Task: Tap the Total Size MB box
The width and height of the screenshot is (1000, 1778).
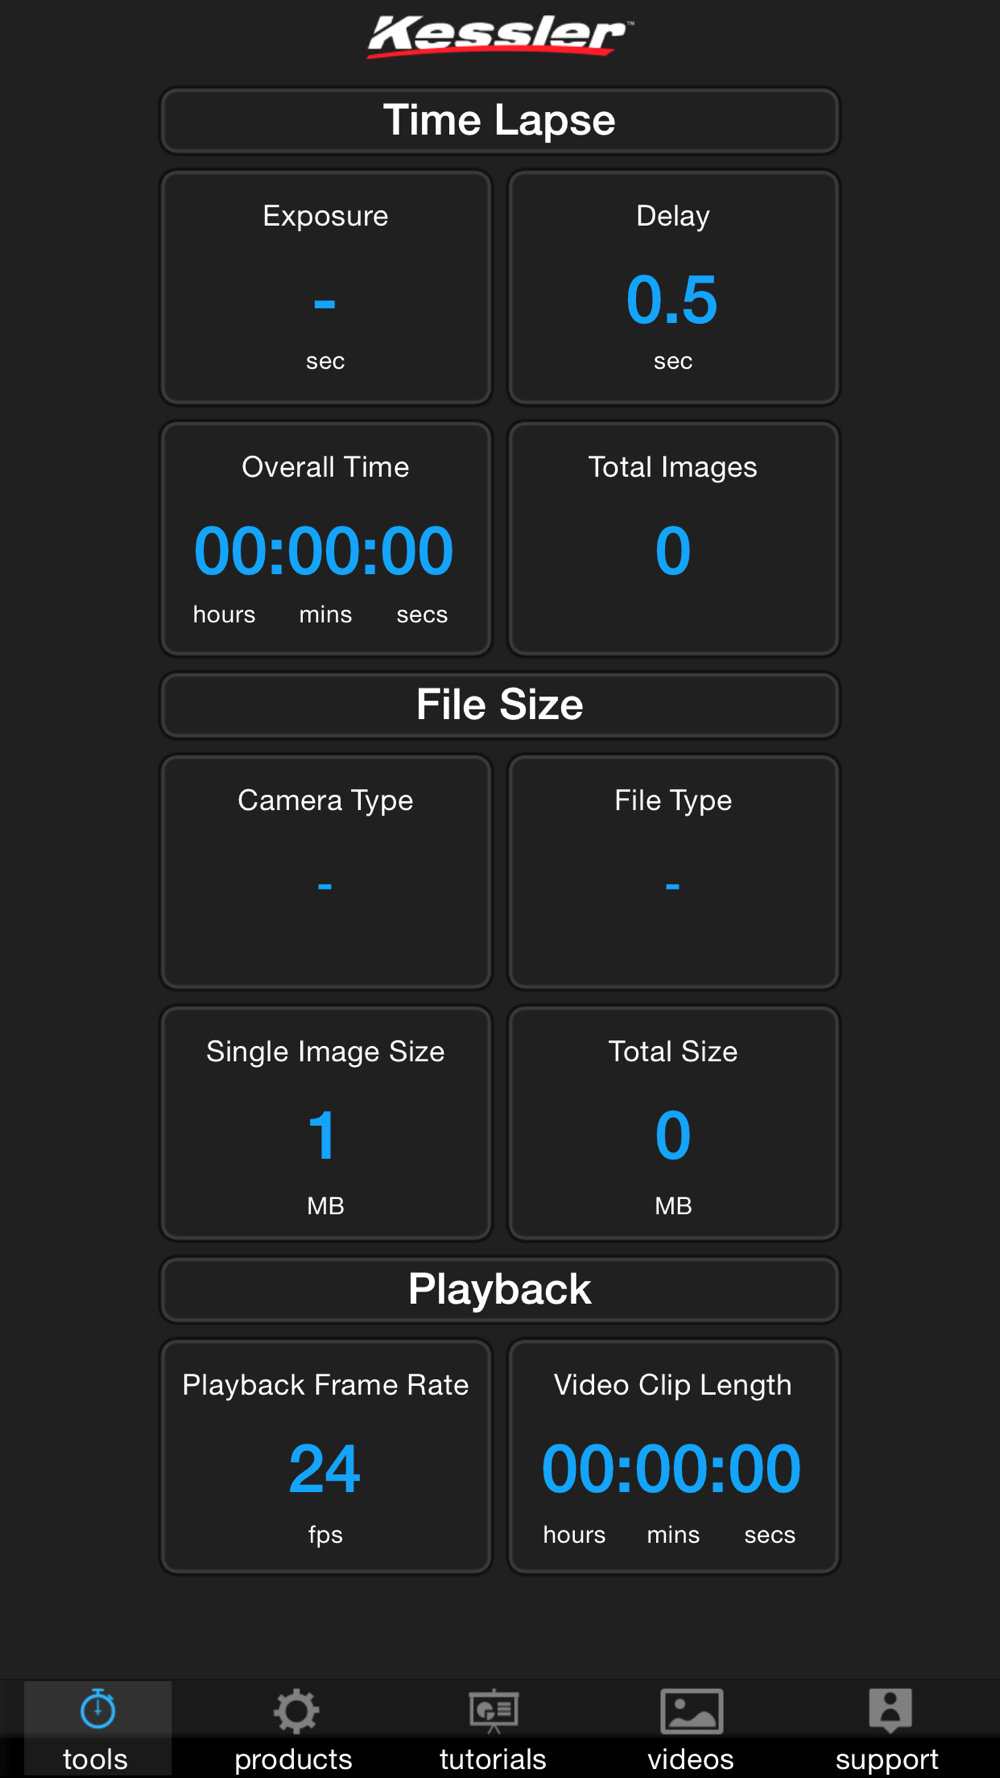Action: coord(673,1123)
